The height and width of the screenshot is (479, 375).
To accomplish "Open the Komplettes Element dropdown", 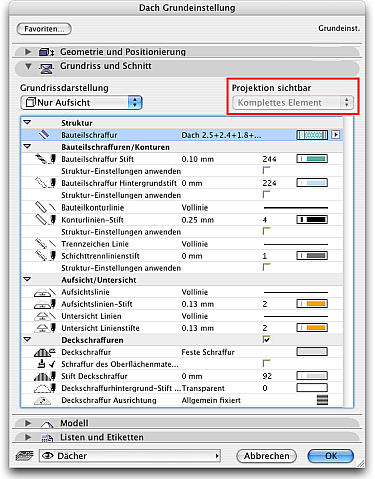I will click(x=293, y=102).
